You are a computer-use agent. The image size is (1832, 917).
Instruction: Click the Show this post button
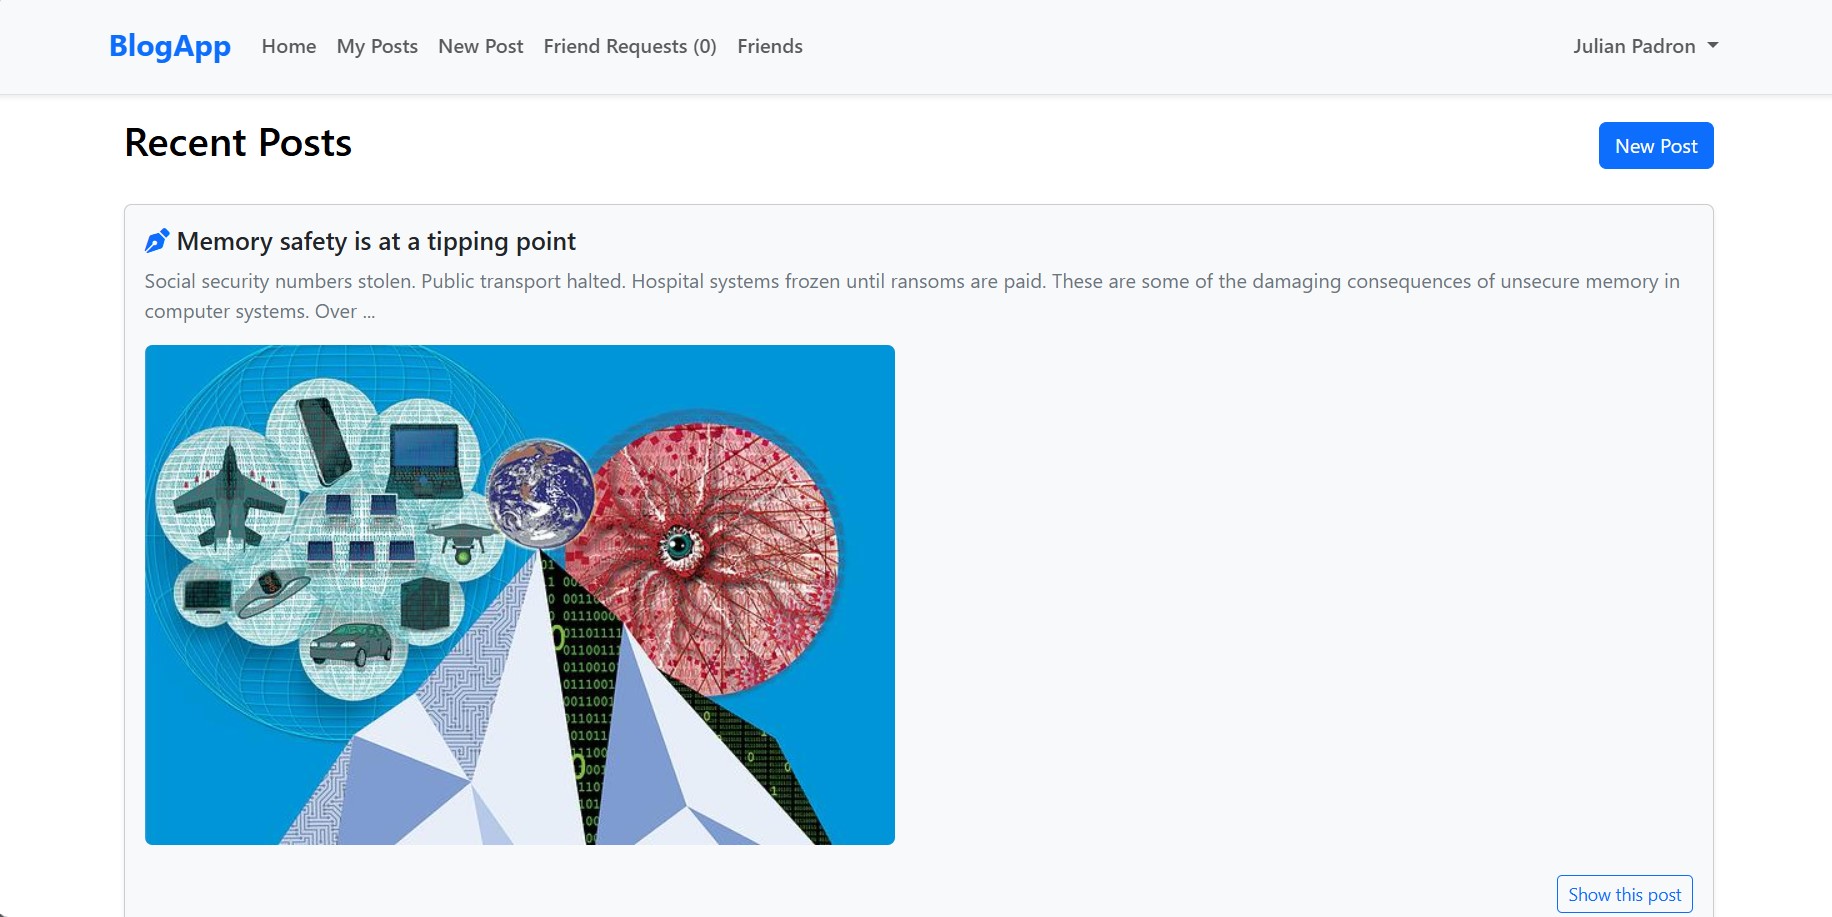pyautogui.click(x=1625, y=894)
